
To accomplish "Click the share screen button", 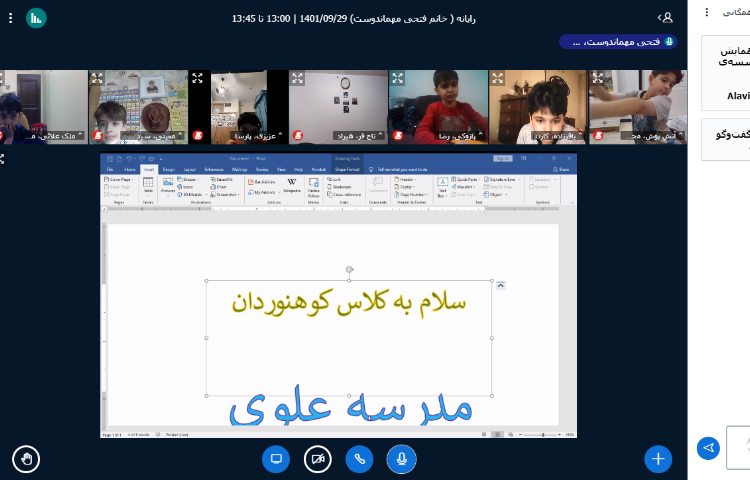I will [276, 459].
